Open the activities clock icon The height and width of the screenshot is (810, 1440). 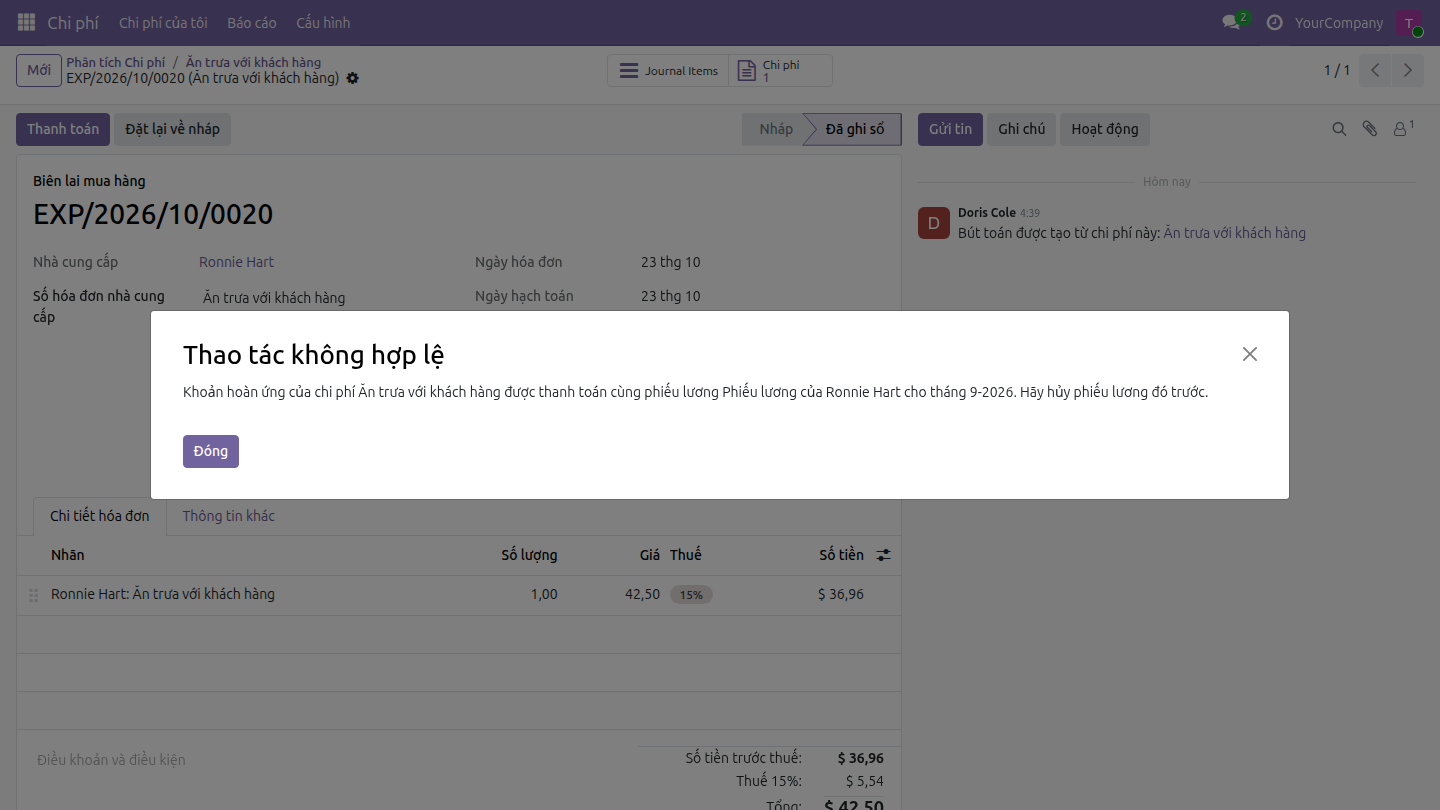click(1274, 22)
